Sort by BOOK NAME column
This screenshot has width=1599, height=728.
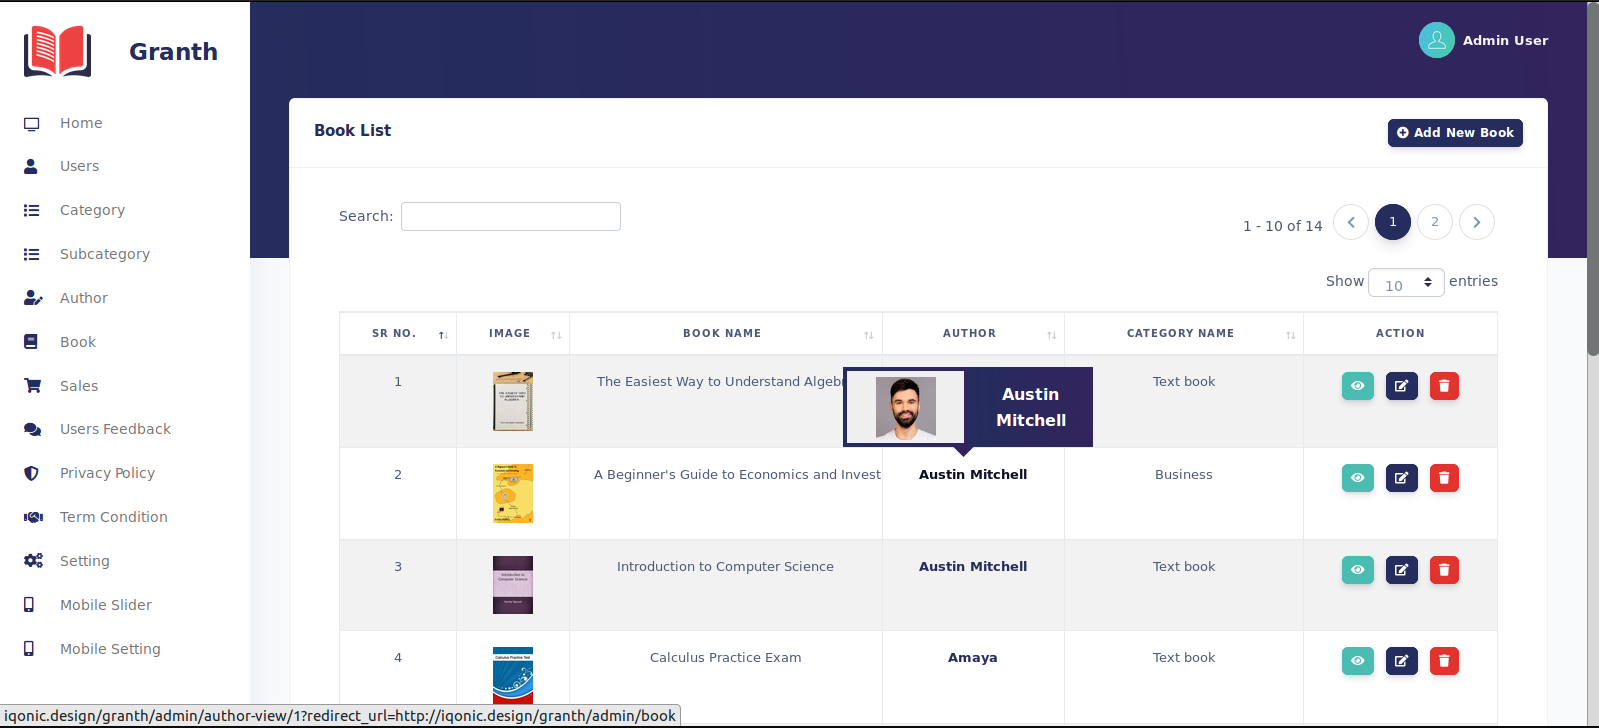click(726, 334)
